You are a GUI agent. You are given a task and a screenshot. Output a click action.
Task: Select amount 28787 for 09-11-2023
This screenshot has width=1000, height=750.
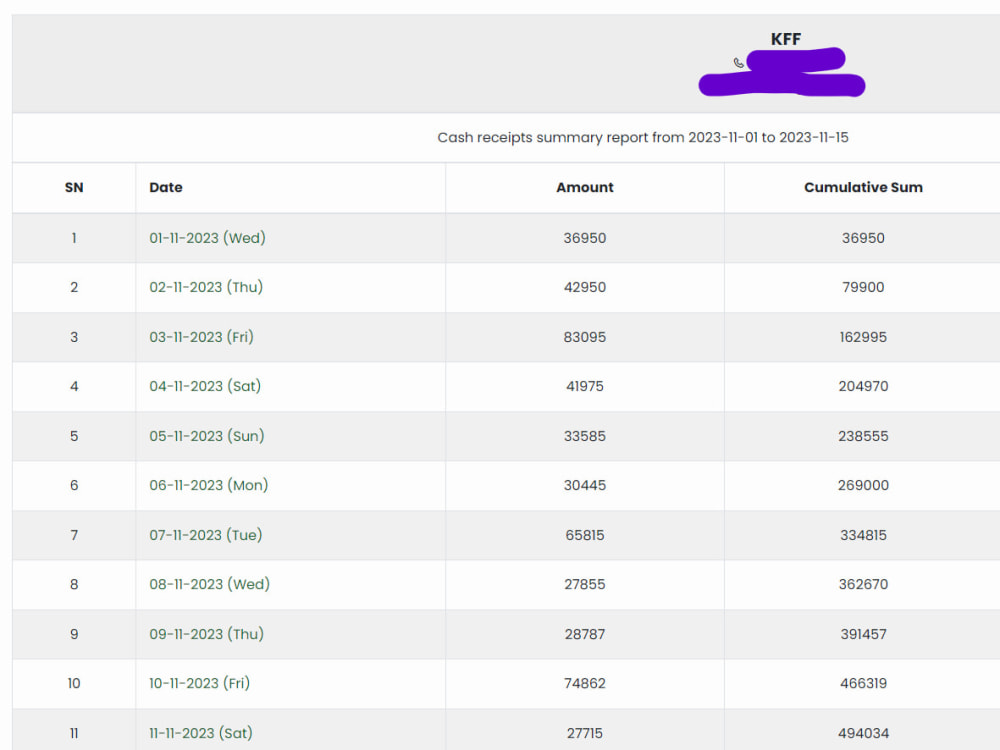pyautogui.click(x=585, y=634)
